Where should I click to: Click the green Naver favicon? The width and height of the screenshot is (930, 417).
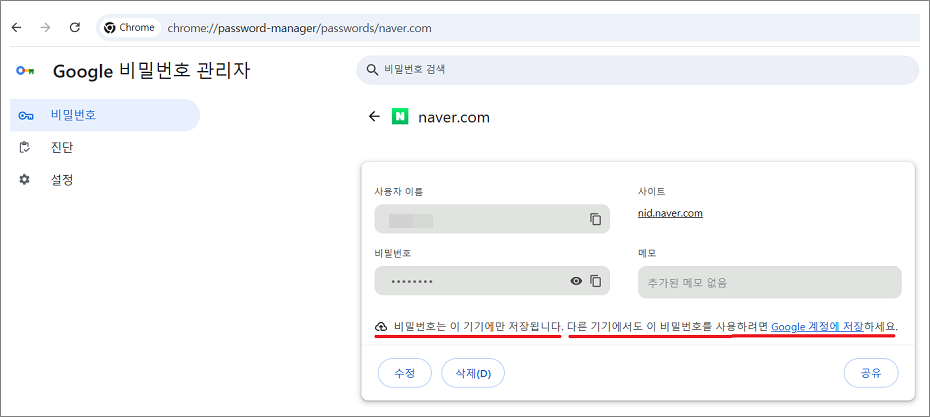400,117
